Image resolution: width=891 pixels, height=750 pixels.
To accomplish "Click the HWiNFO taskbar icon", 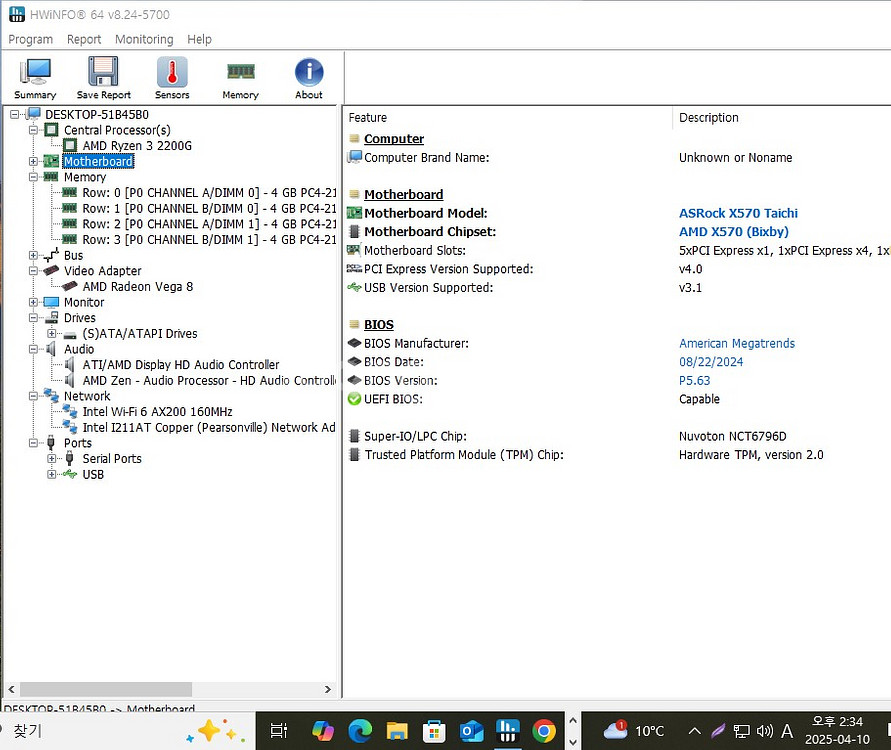I will pyautogui.click(x=507, y=731).
